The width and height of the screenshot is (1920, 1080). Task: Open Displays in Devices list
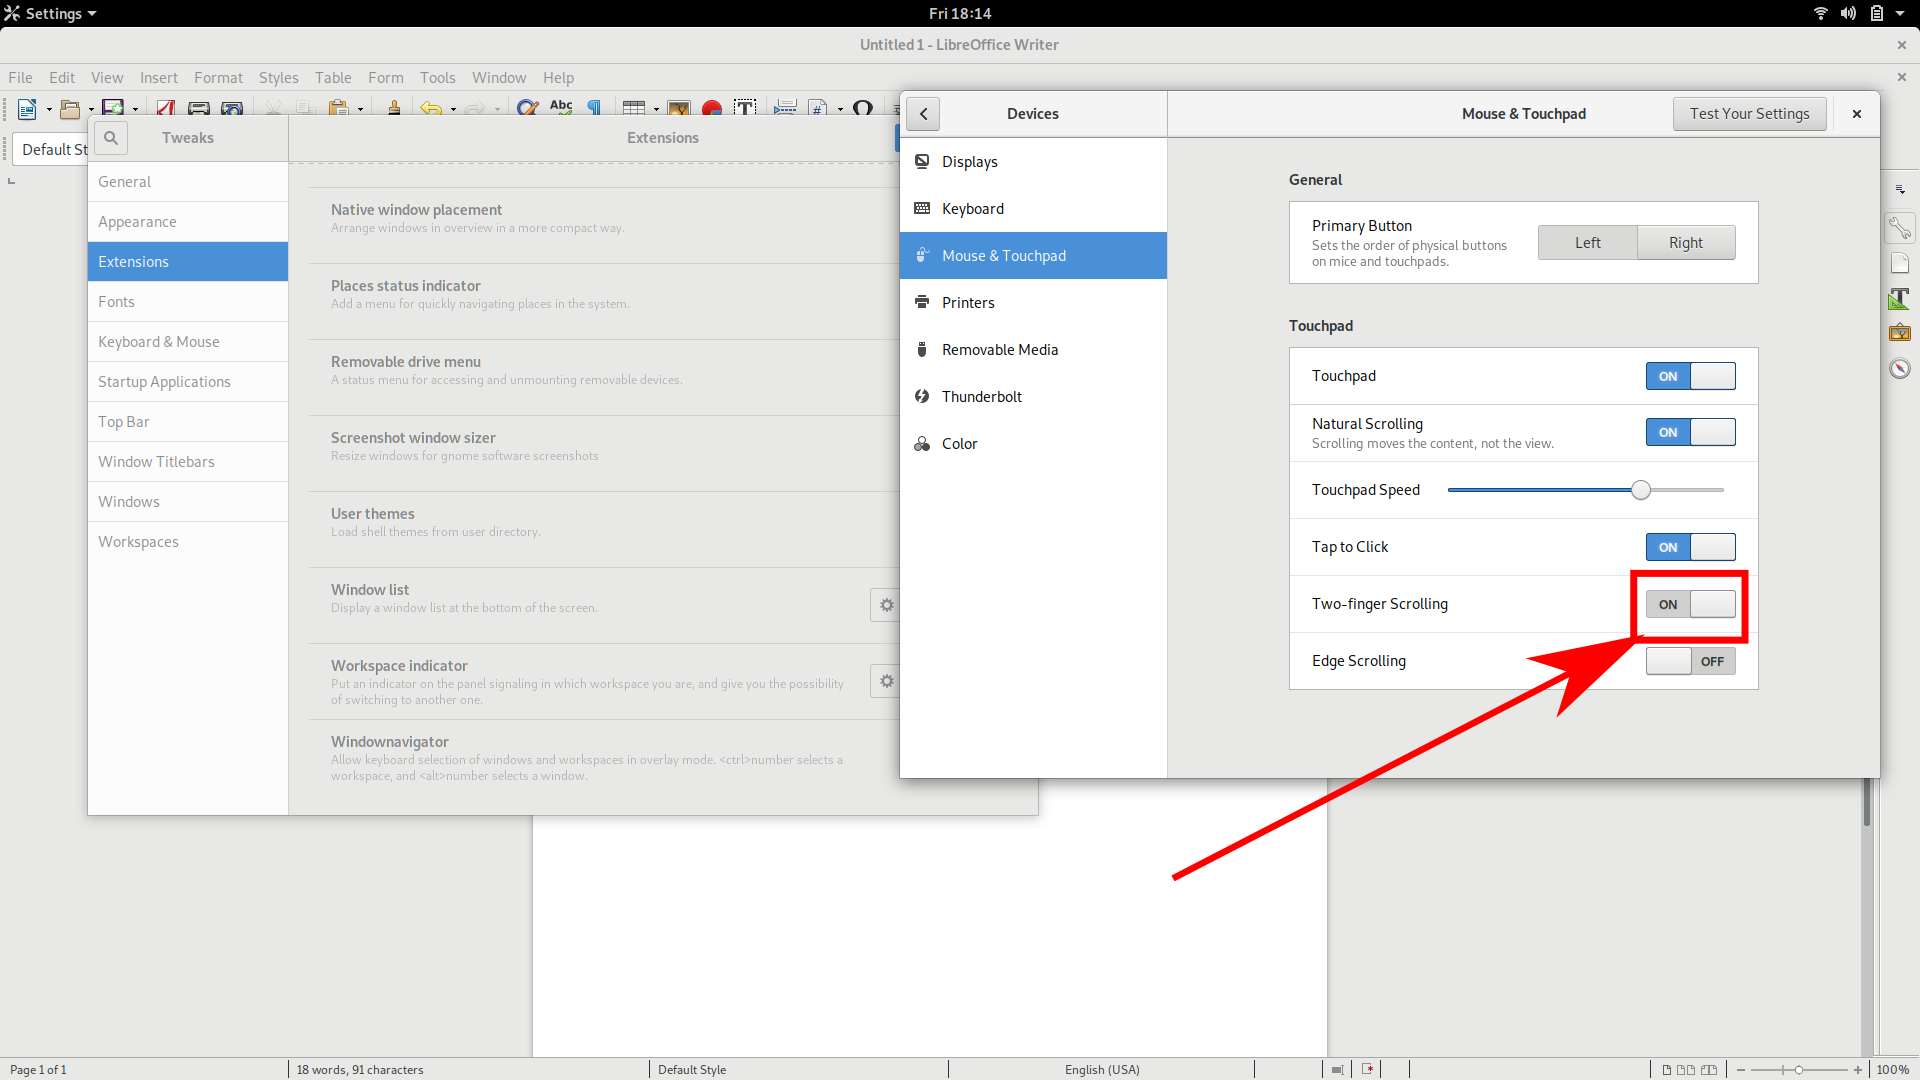[x=1033, y=162]
